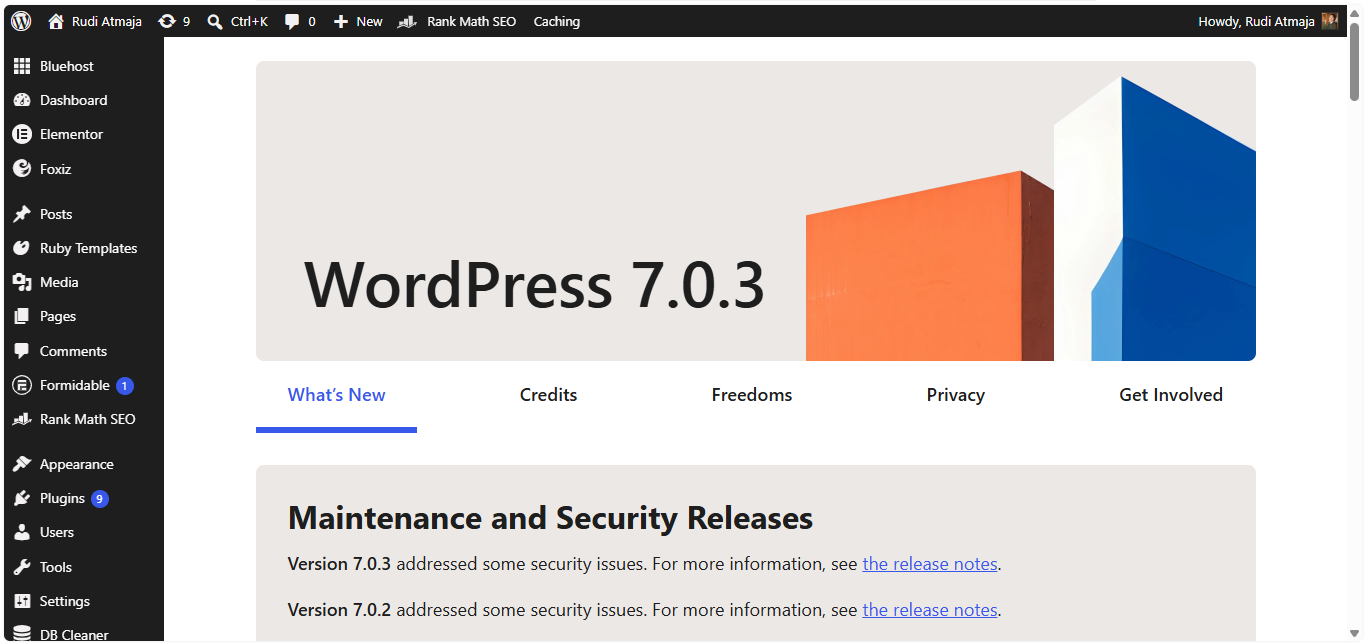1365x643 pixels.
Task: Click the Media sidebar icon
Action: tap(22, 282)
